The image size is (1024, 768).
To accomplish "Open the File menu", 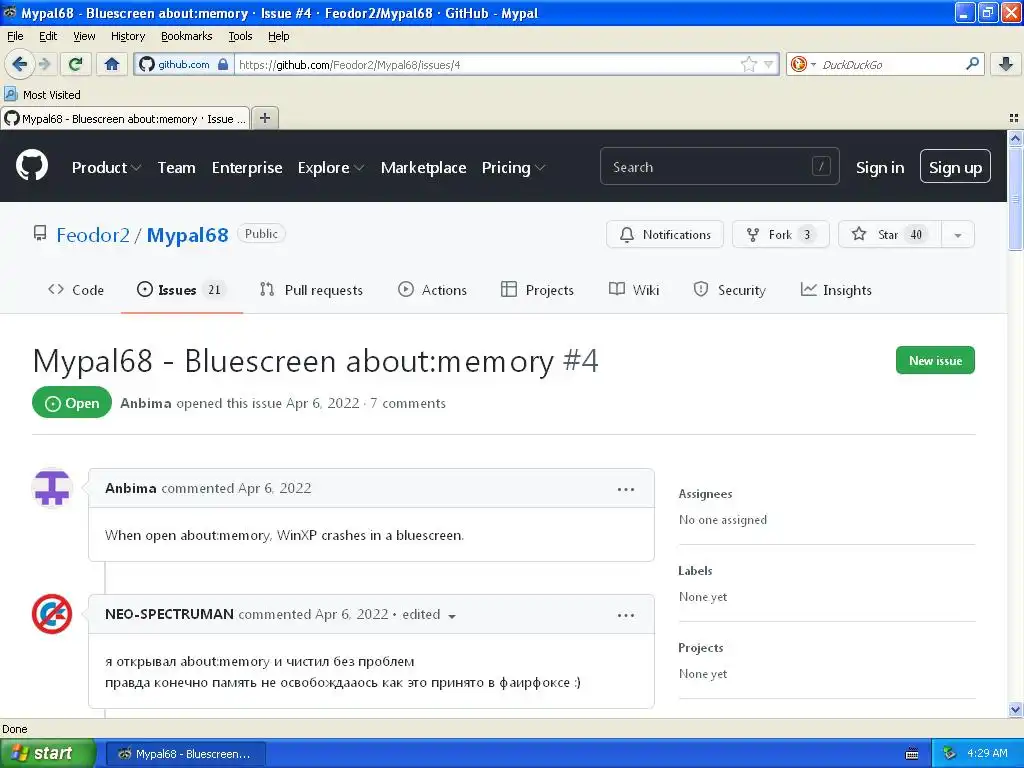I will [15, 36].
